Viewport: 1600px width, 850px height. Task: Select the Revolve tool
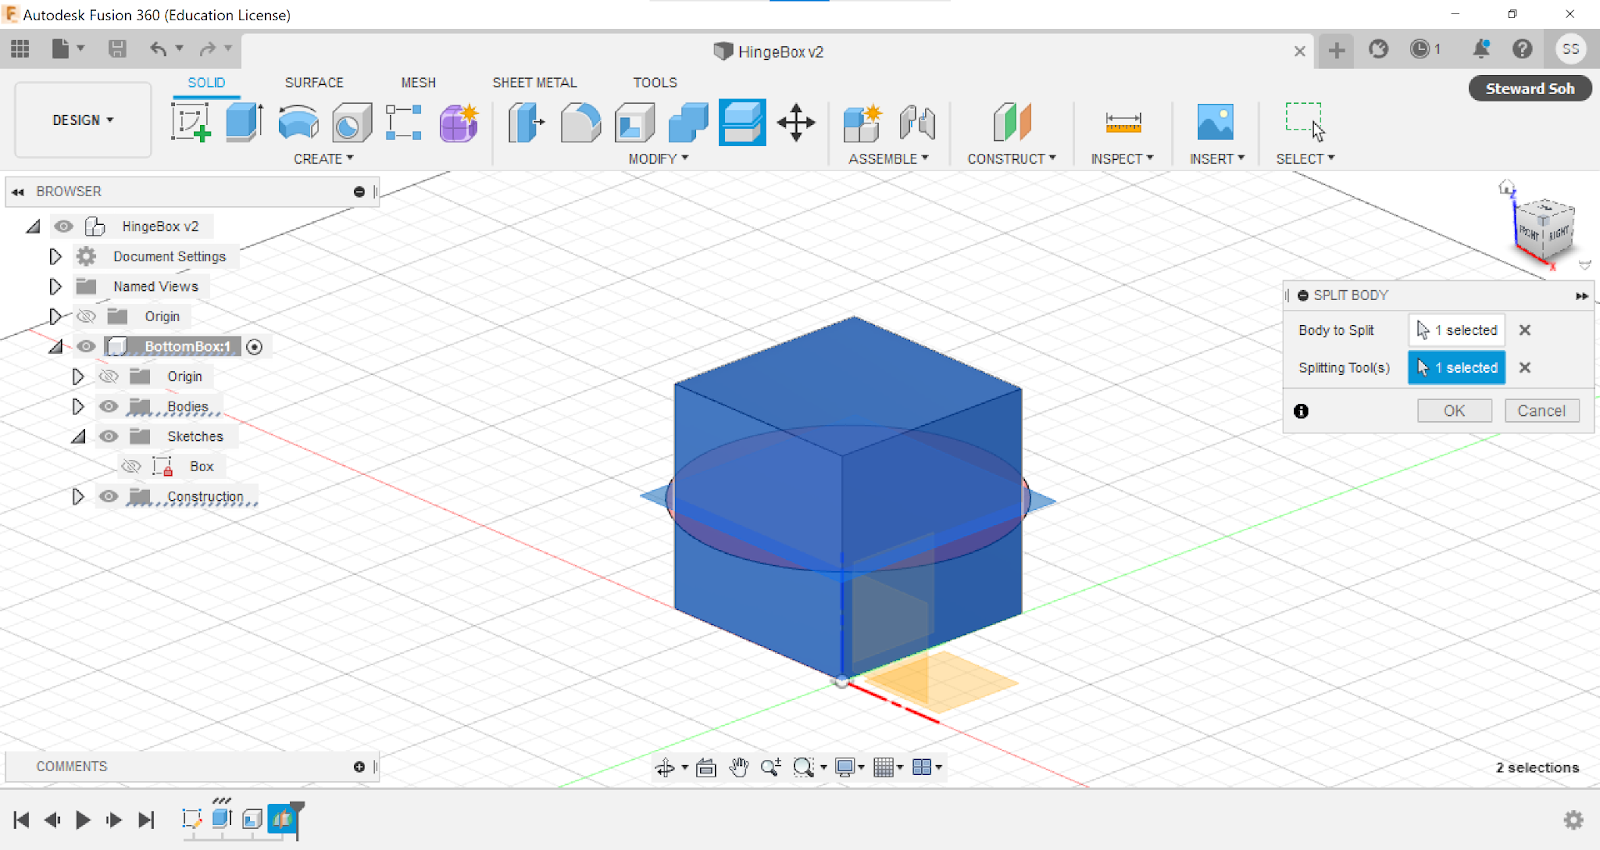click(x=298, y=123)
